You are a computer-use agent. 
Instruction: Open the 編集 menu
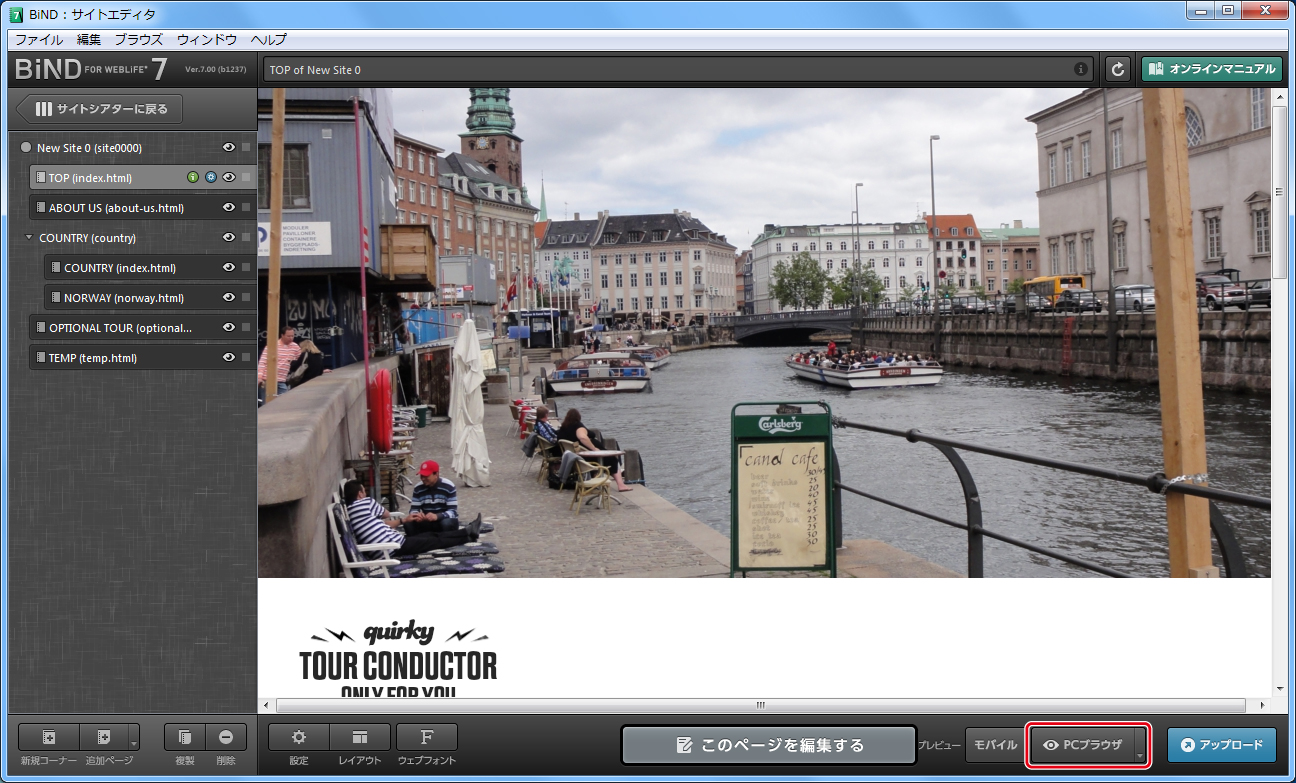[89, 40]
